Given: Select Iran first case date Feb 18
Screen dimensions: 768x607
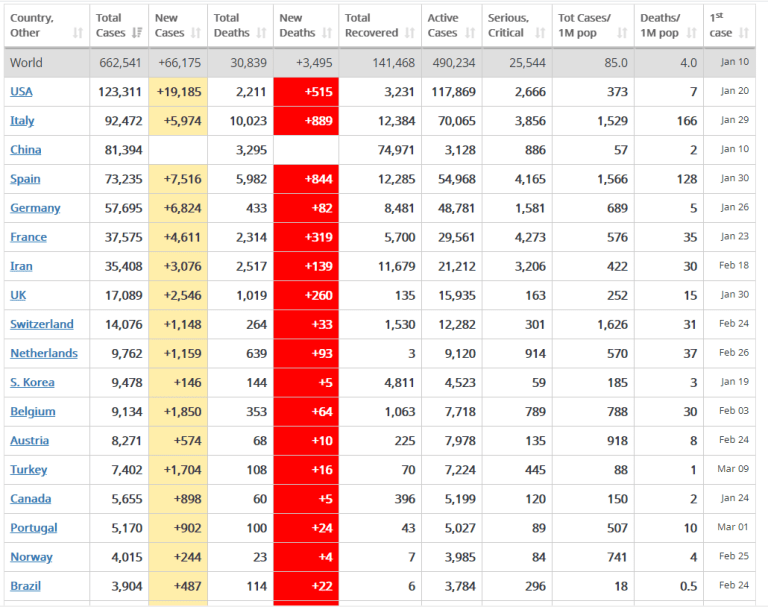Looking at the screenshot, I should [x=734, y=266].
